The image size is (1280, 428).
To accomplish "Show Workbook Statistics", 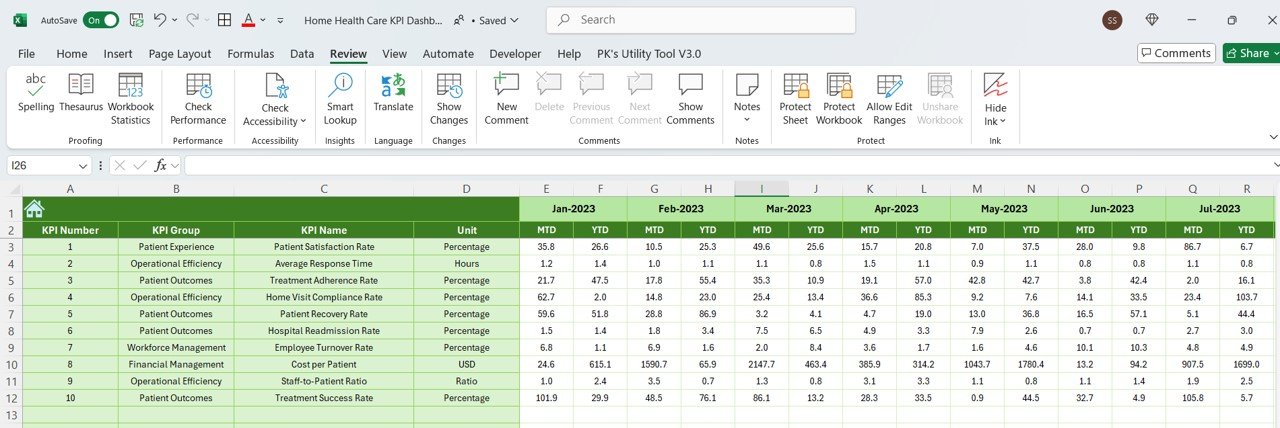I will (131, 99).
